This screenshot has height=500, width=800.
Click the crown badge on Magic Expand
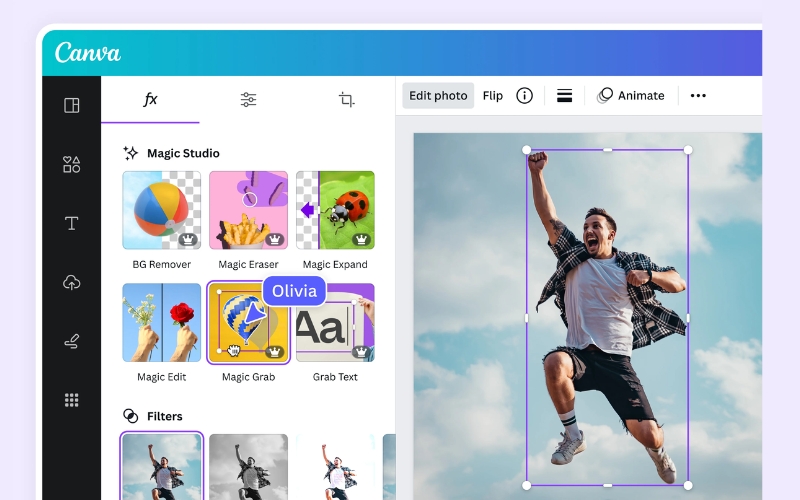[361, 239]
